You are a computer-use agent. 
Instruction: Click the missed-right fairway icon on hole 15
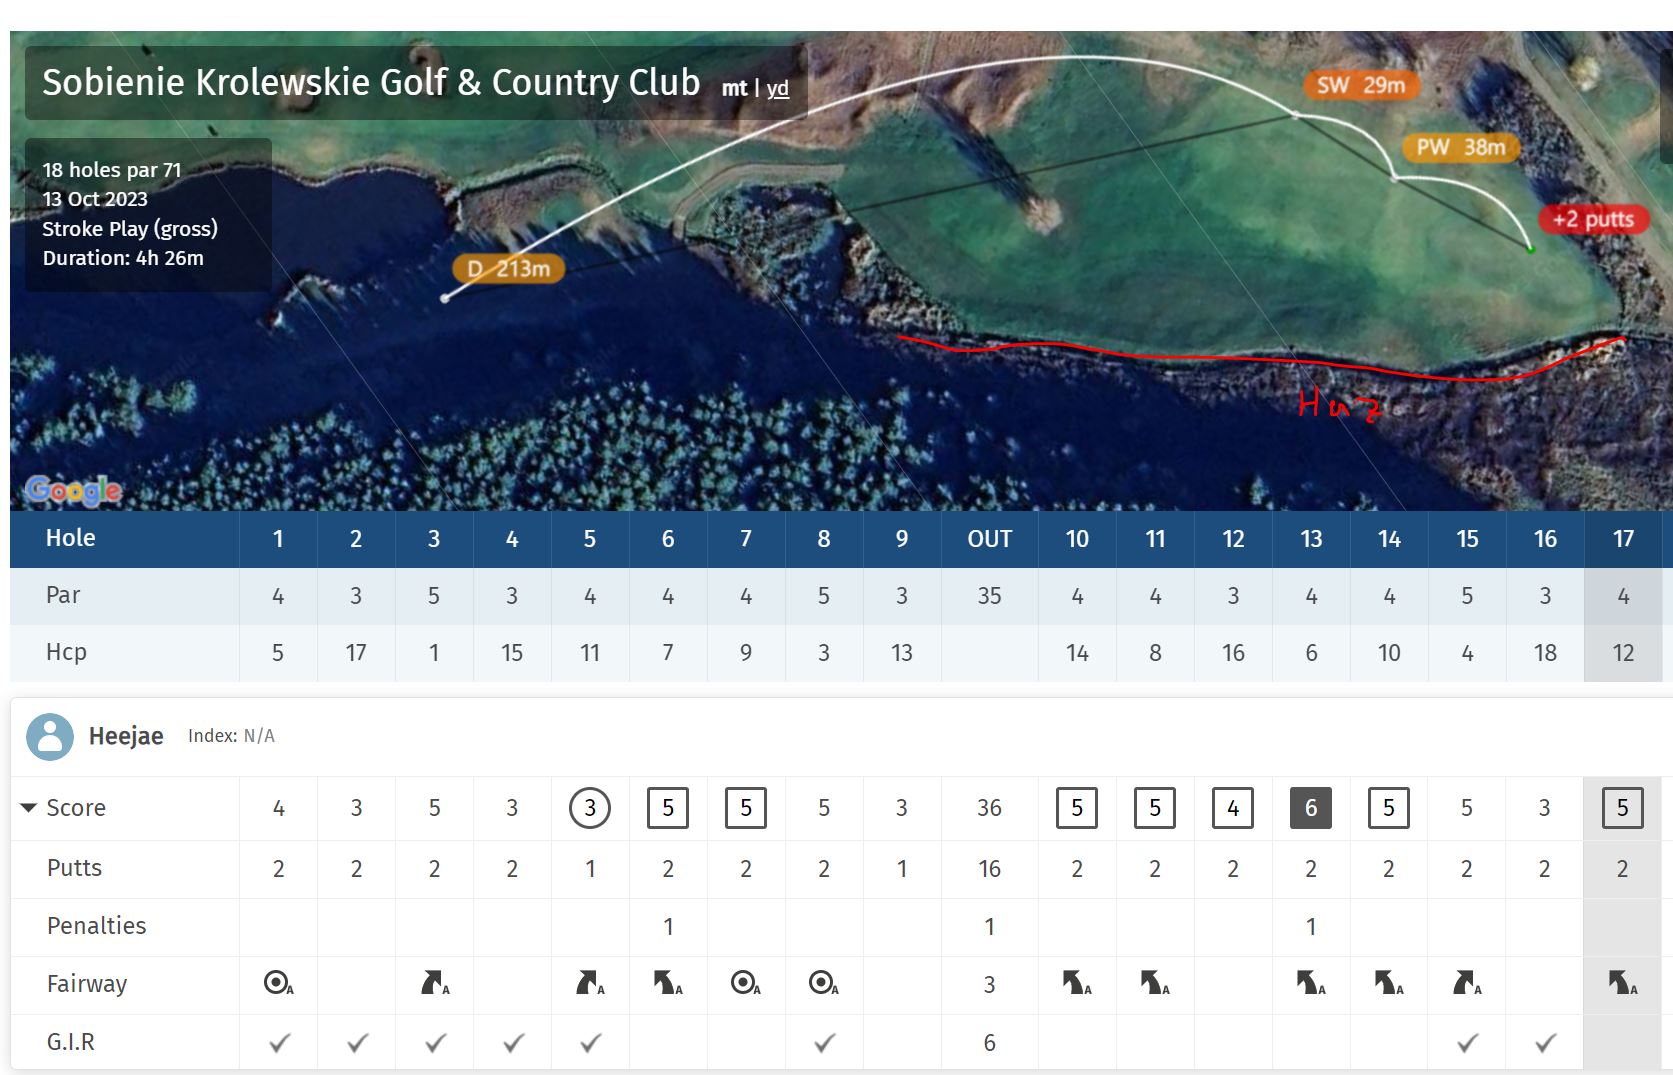1466,984
